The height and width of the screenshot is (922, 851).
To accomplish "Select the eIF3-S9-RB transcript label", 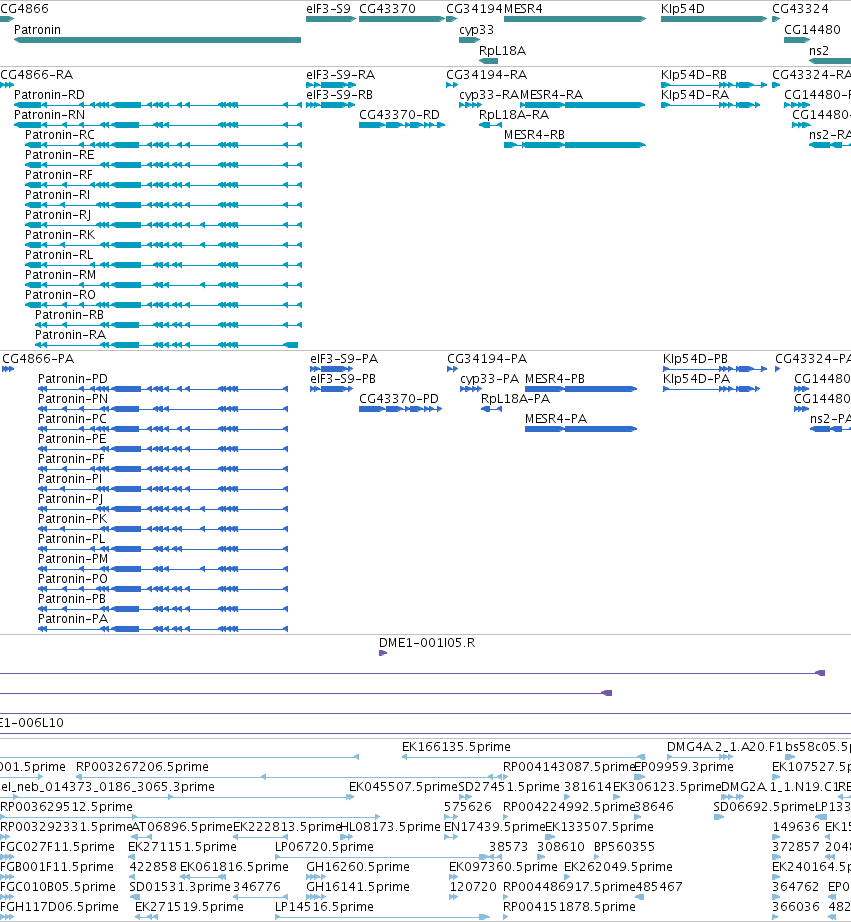I will tap(339, 95).
